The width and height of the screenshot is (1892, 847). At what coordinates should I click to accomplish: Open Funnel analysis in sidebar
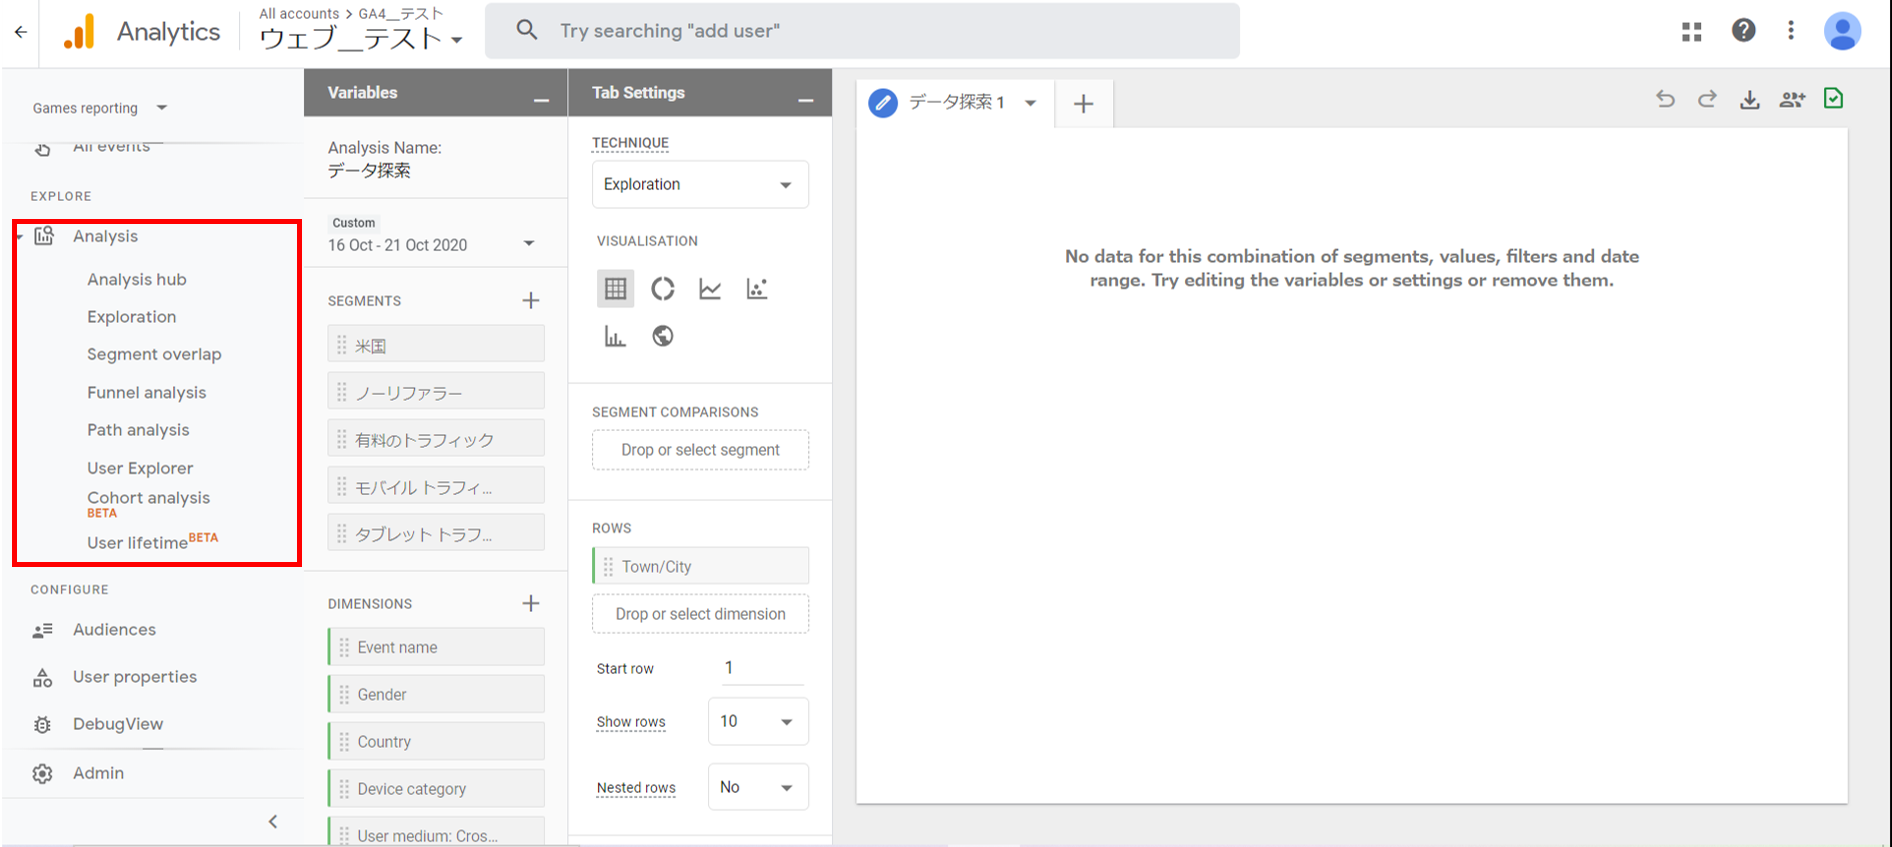[x=147, y=392]
